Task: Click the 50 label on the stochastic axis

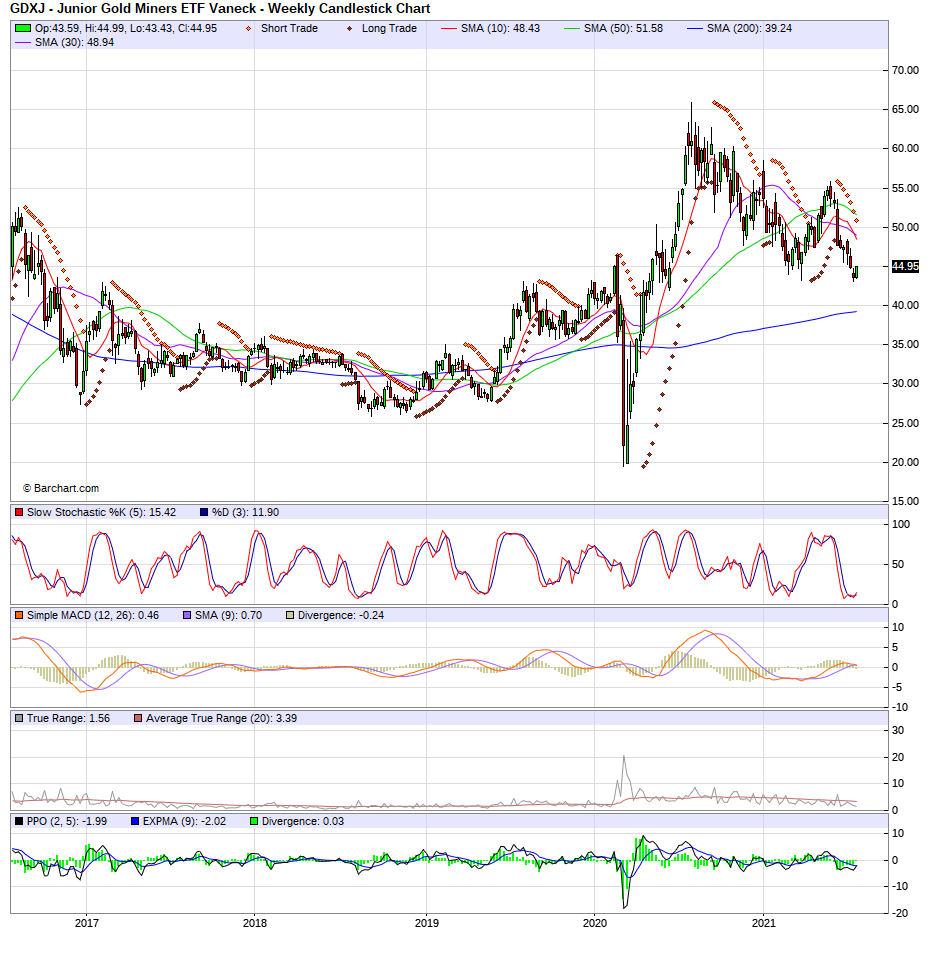Action: tap(898, 564)
